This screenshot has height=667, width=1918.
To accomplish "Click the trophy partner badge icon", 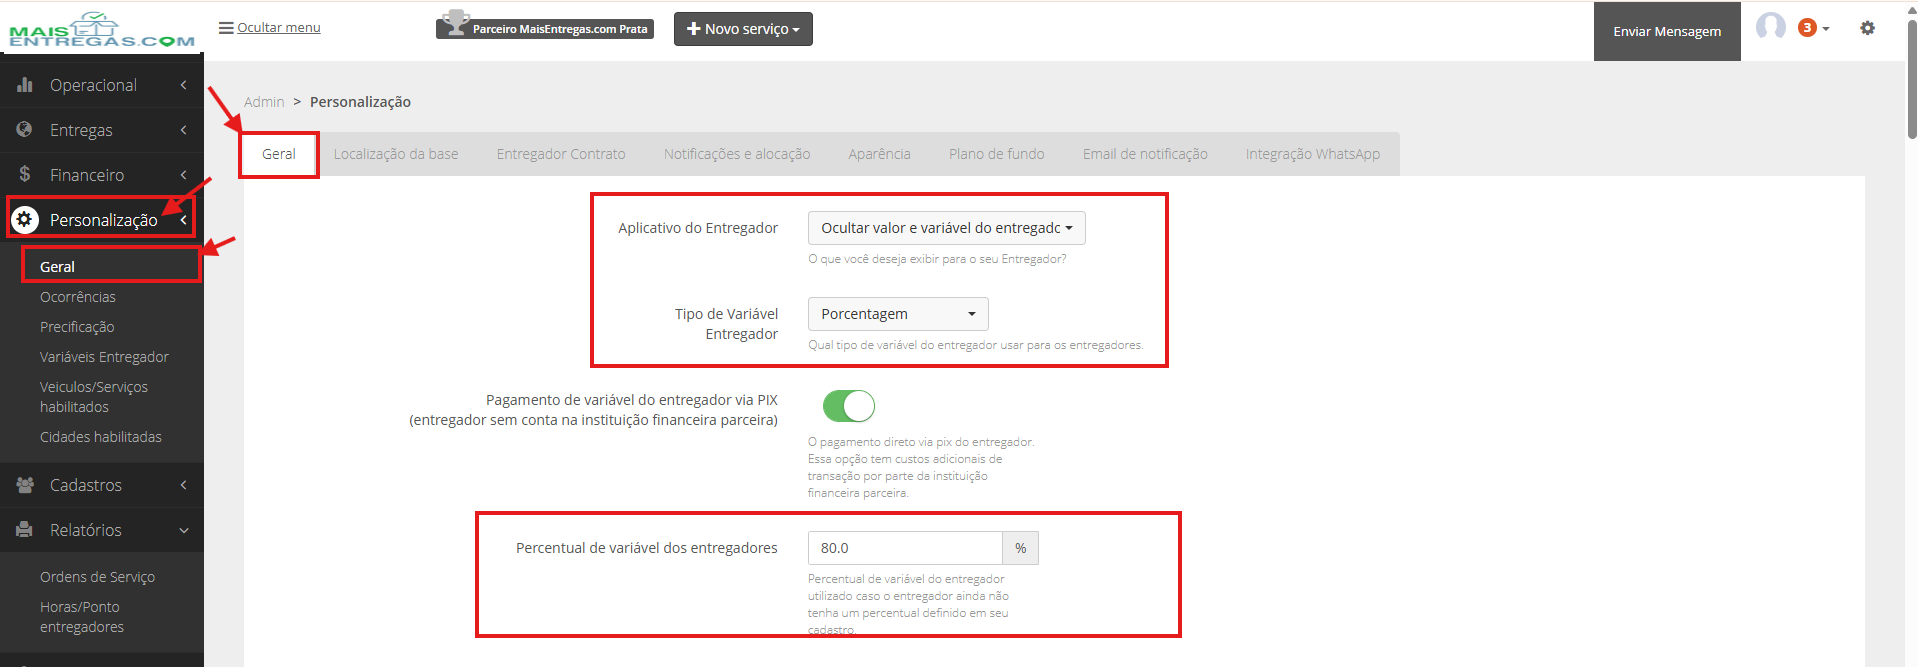I will pos(455,22).
